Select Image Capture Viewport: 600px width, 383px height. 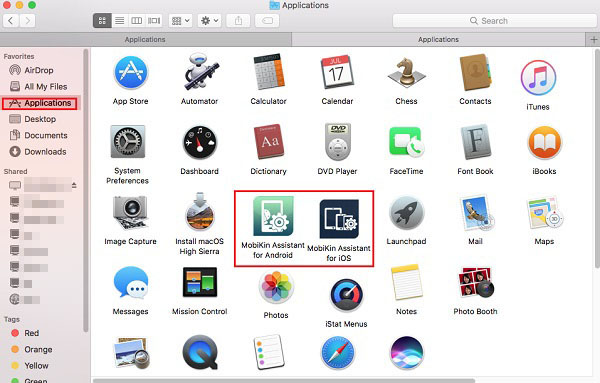(x=130, y=213)
